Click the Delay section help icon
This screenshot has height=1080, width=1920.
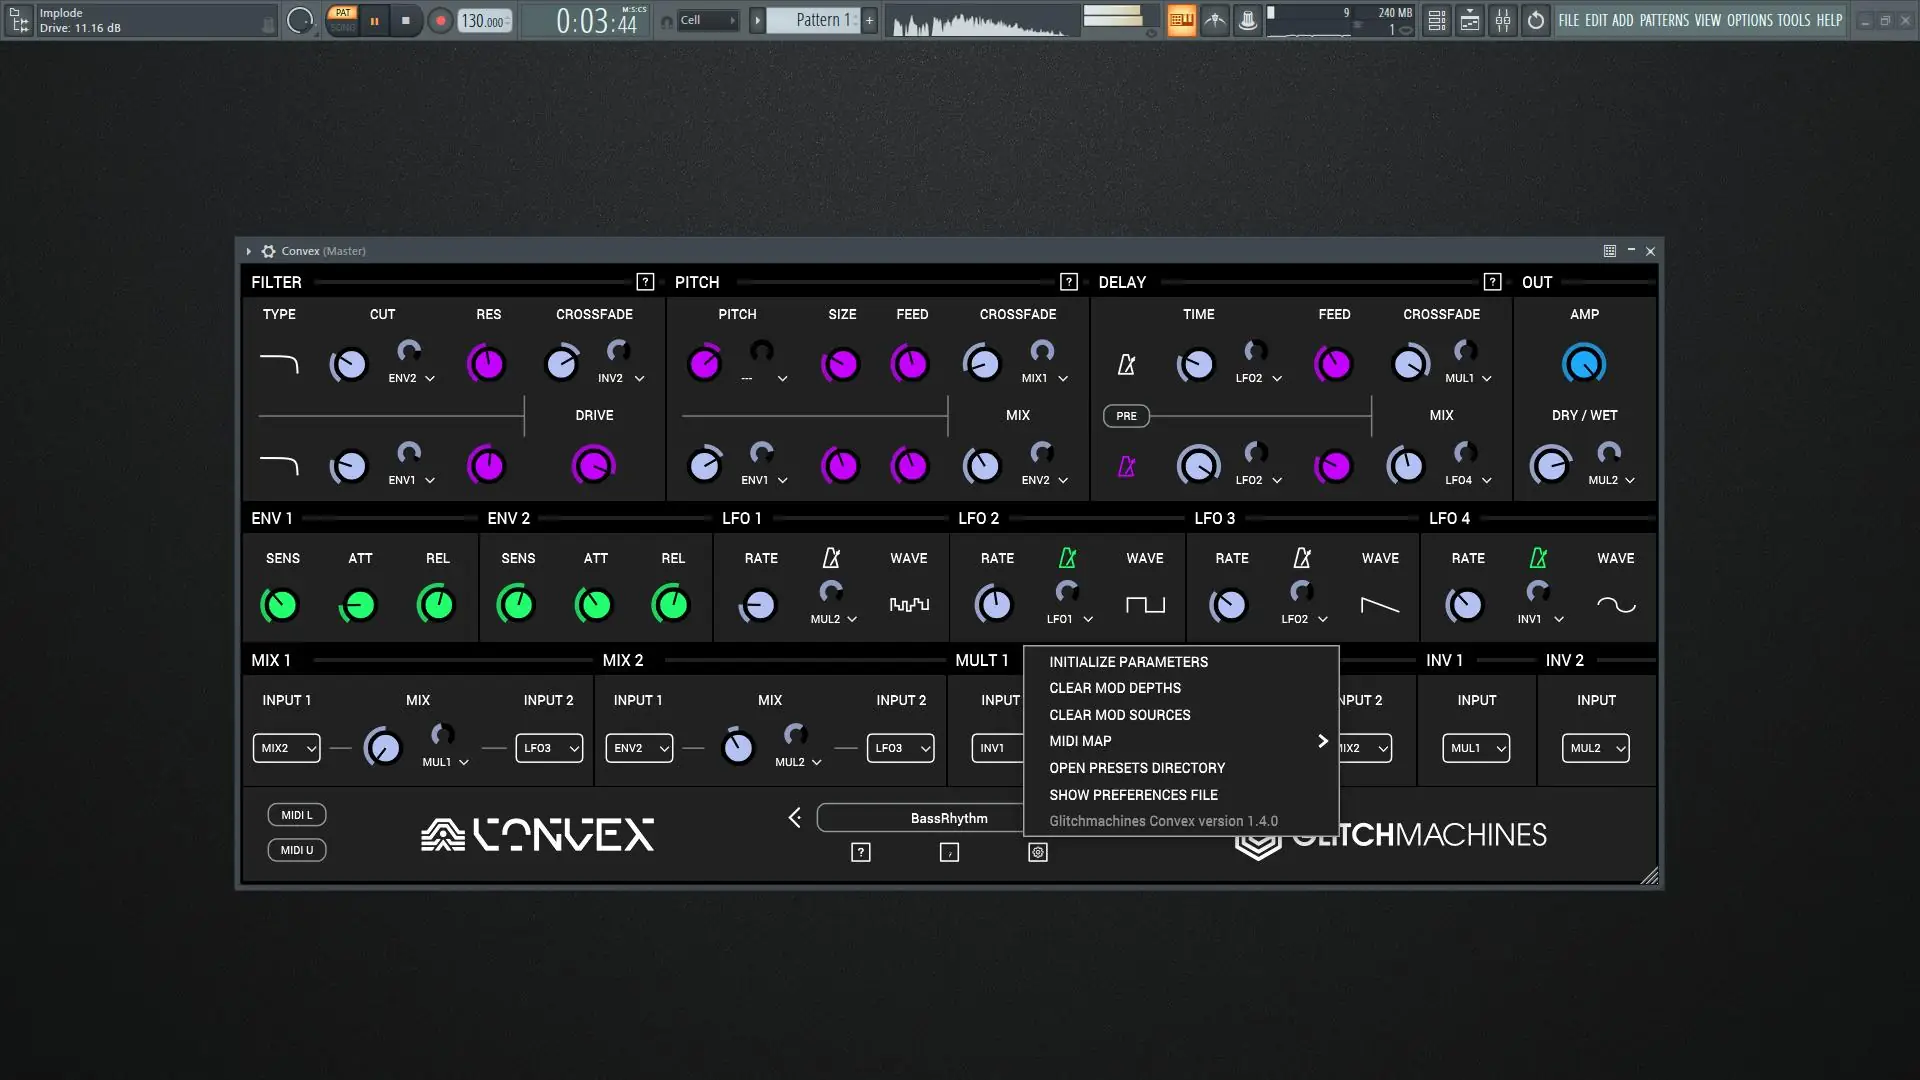pyautogui.click(x=1492, y=282)
